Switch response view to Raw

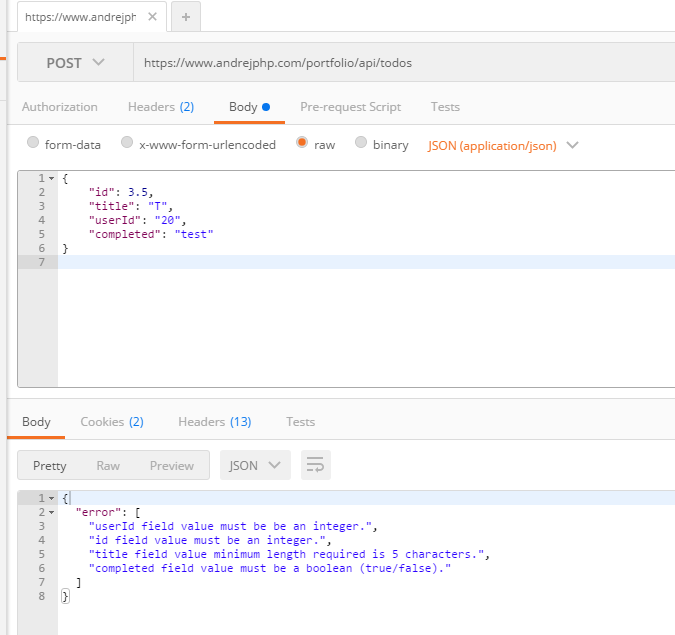tap(108, 465)
